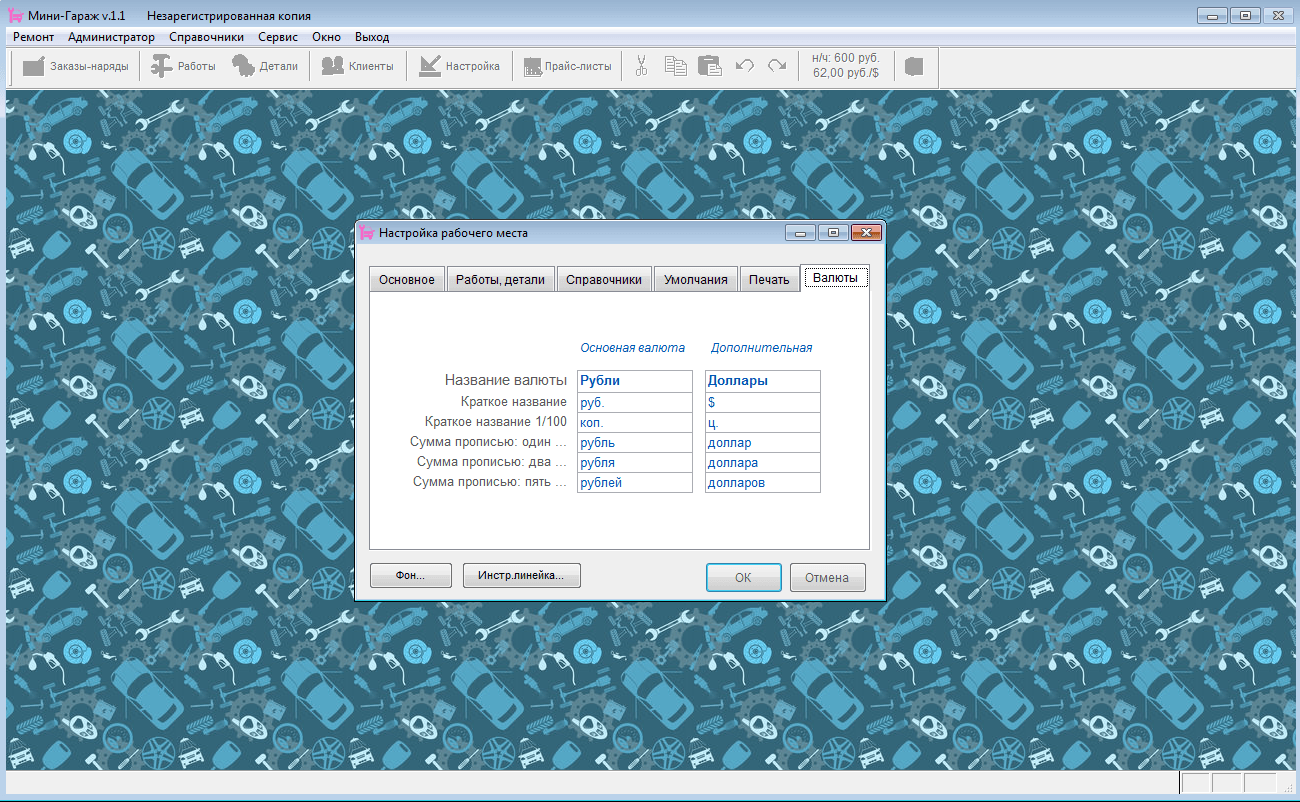Click the Инстр.линейка... button
The width and height of the screenshot is (1300, 802).
(x=522, y=576)
